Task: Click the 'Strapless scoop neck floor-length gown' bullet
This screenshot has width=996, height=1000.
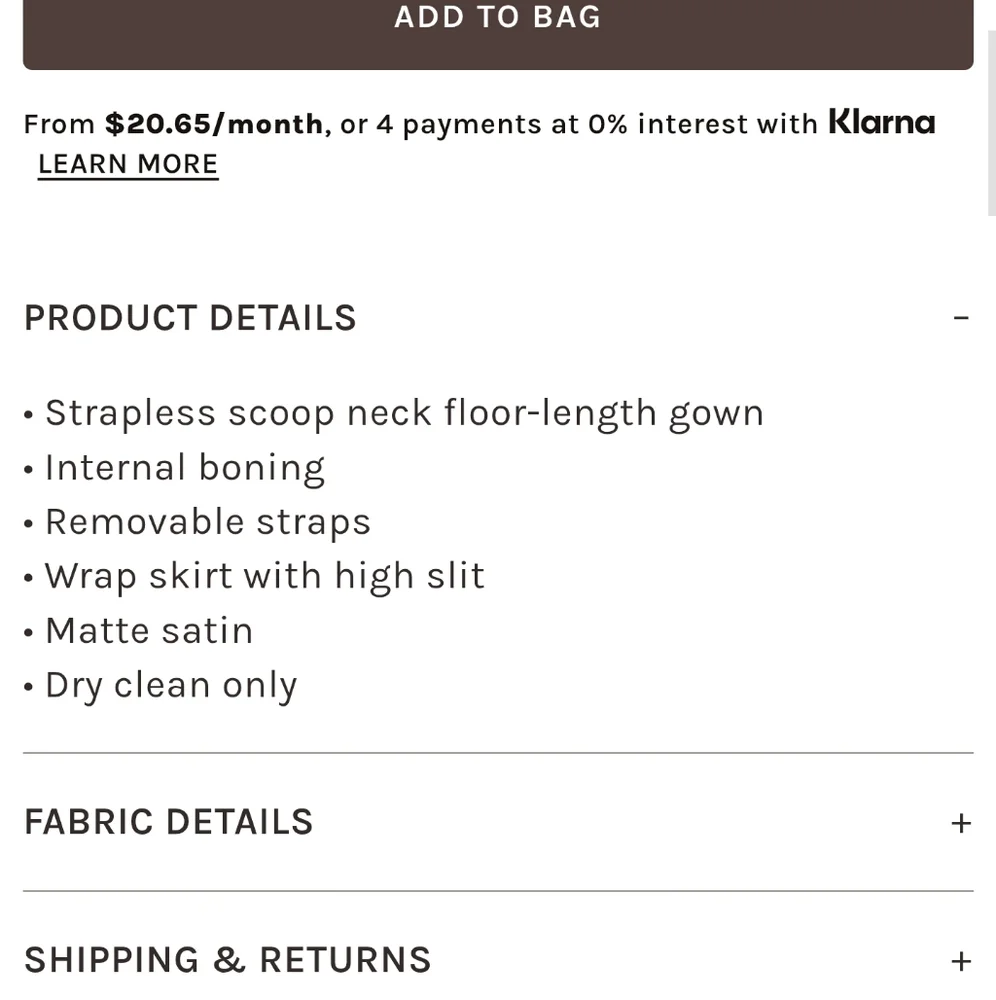Action: point(404,414)
